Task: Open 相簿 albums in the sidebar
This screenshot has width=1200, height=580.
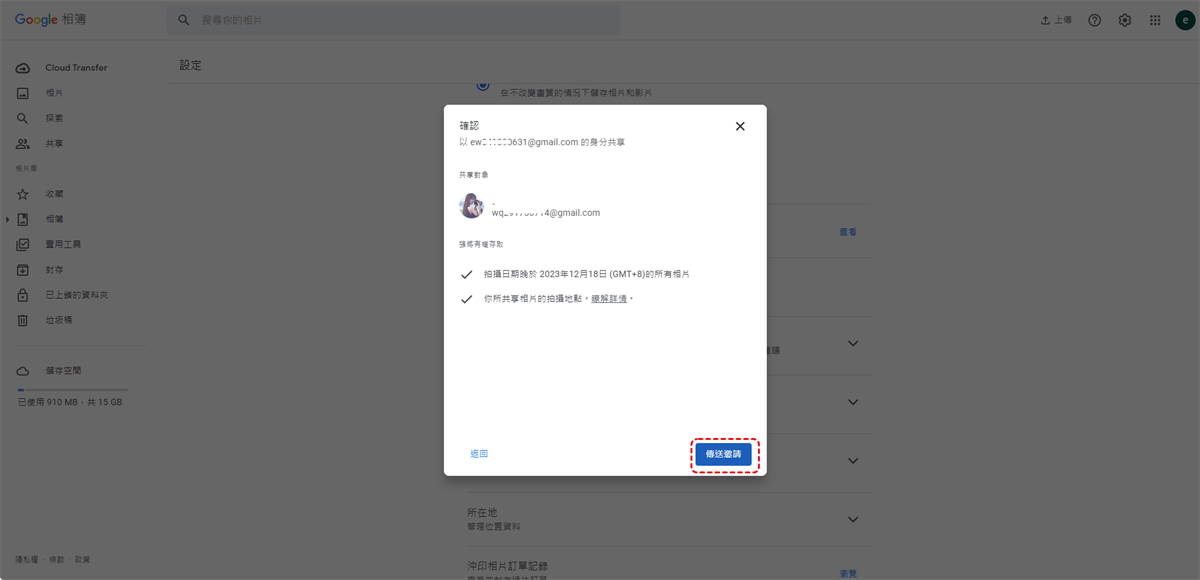Action: (54, 219)
